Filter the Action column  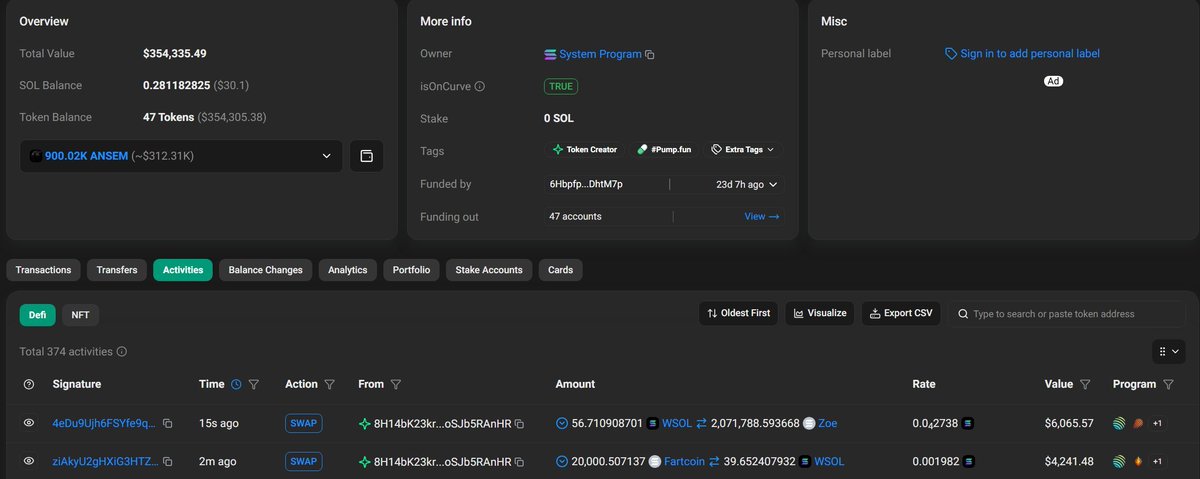(330, 384)
